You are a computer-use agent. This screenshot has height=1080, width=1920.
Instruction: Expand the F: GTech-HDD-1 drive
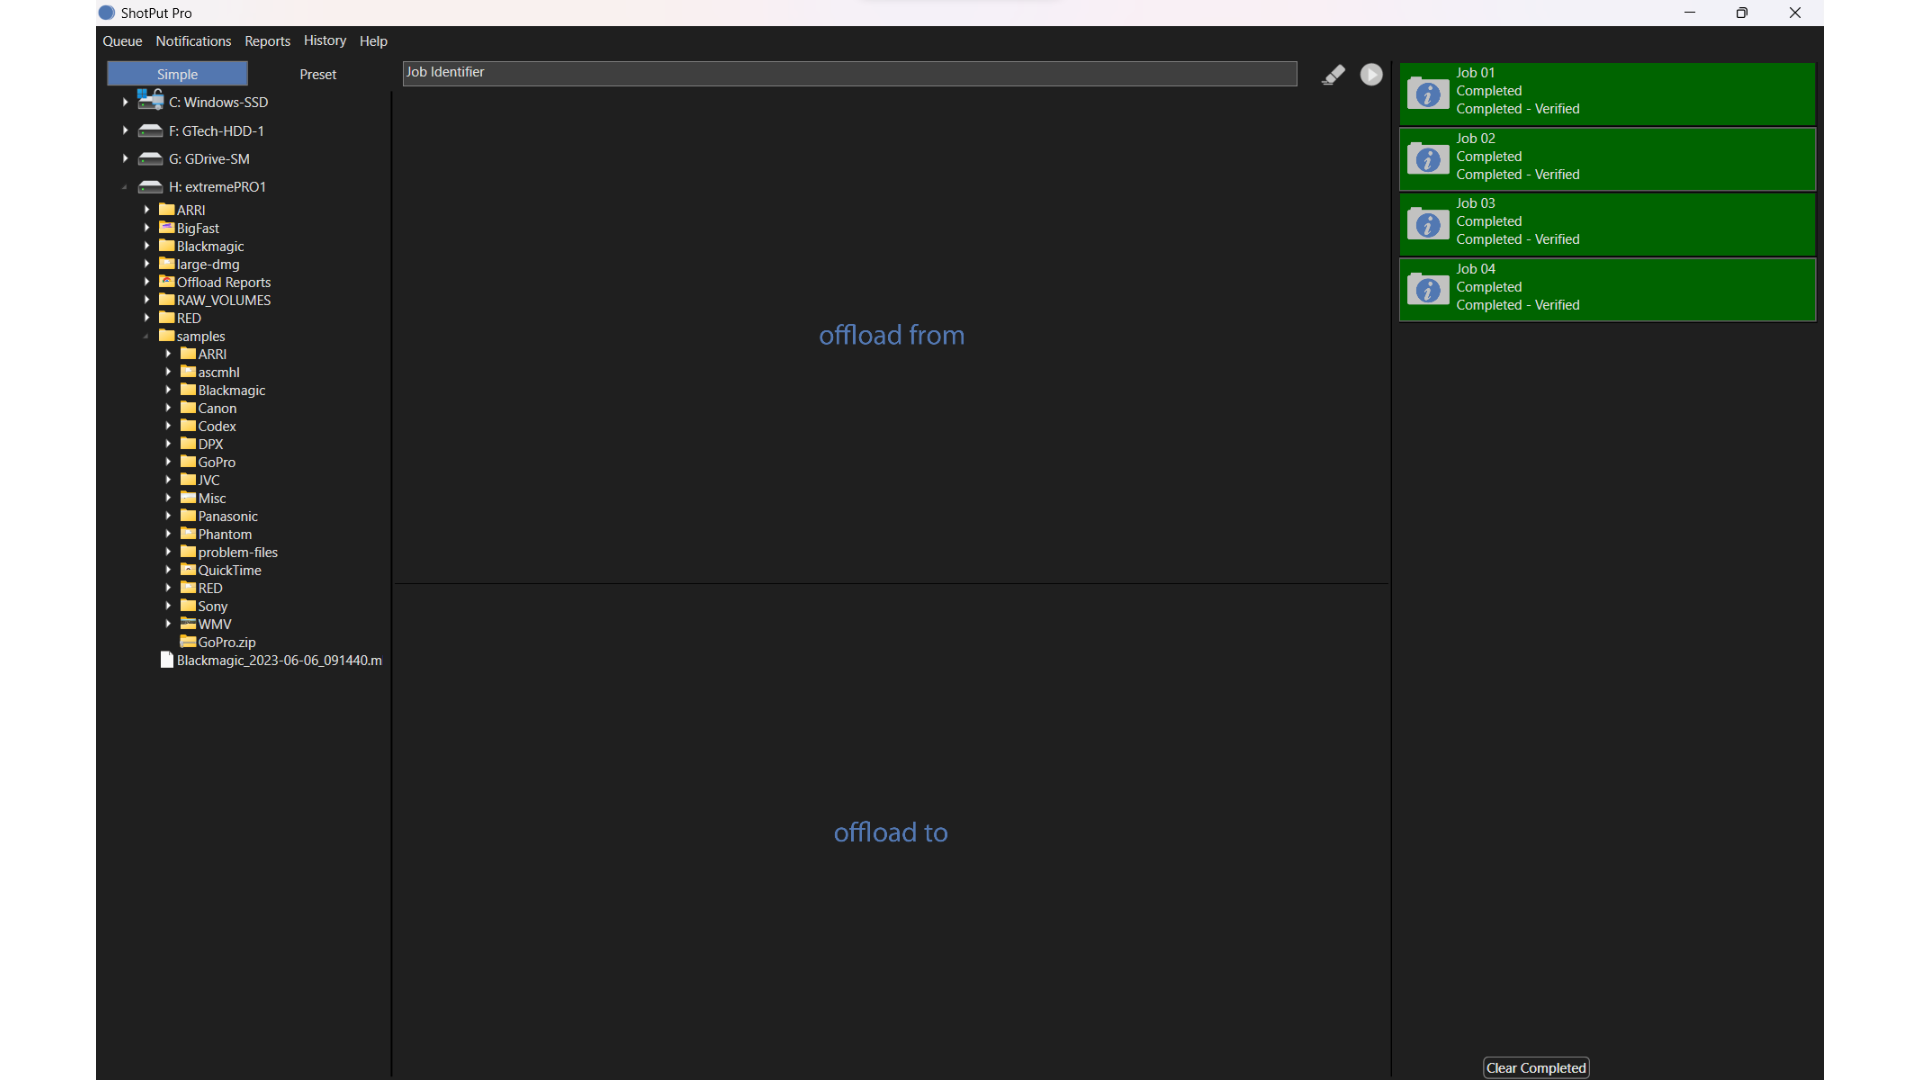(x=125, y=131)
